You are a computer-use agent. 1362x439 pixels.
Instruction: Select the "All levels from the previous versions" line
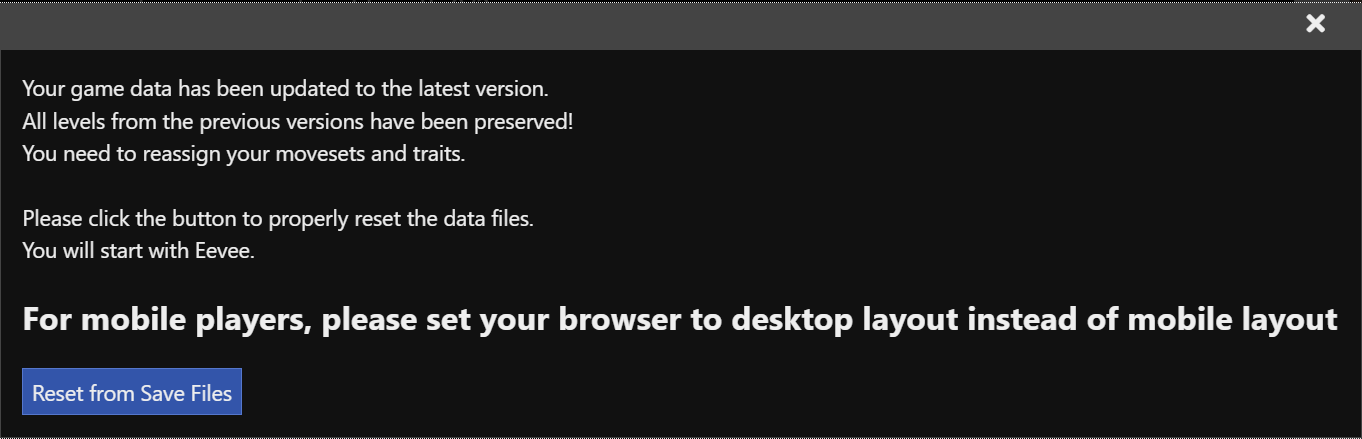[297, 122]
